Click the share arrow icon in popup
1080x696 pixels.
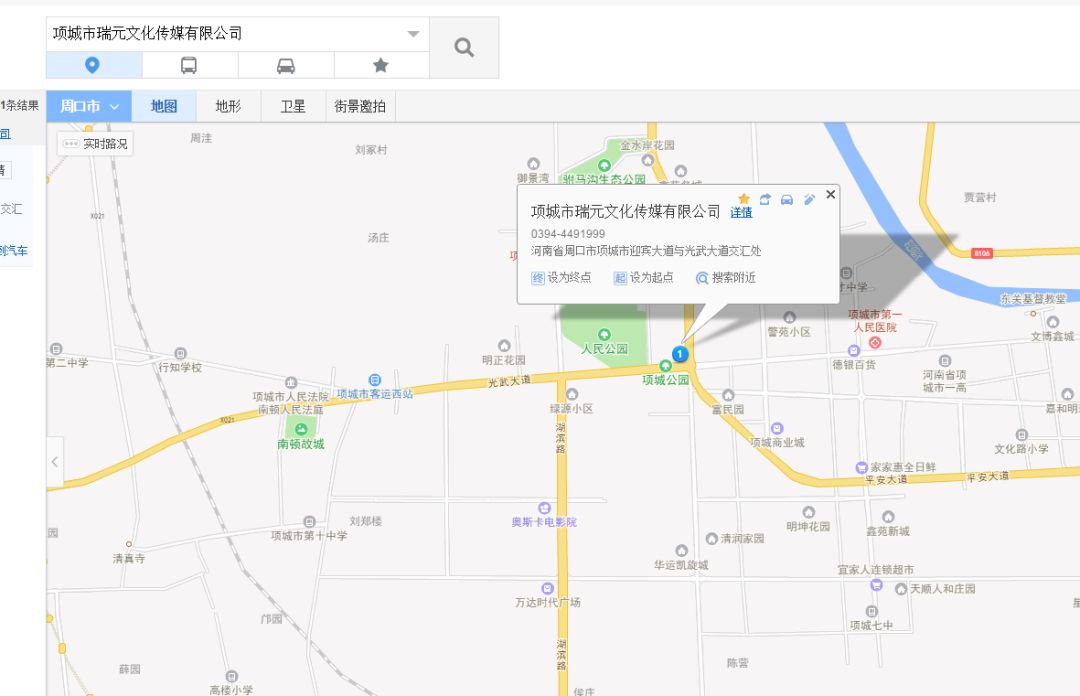point(765,199)
